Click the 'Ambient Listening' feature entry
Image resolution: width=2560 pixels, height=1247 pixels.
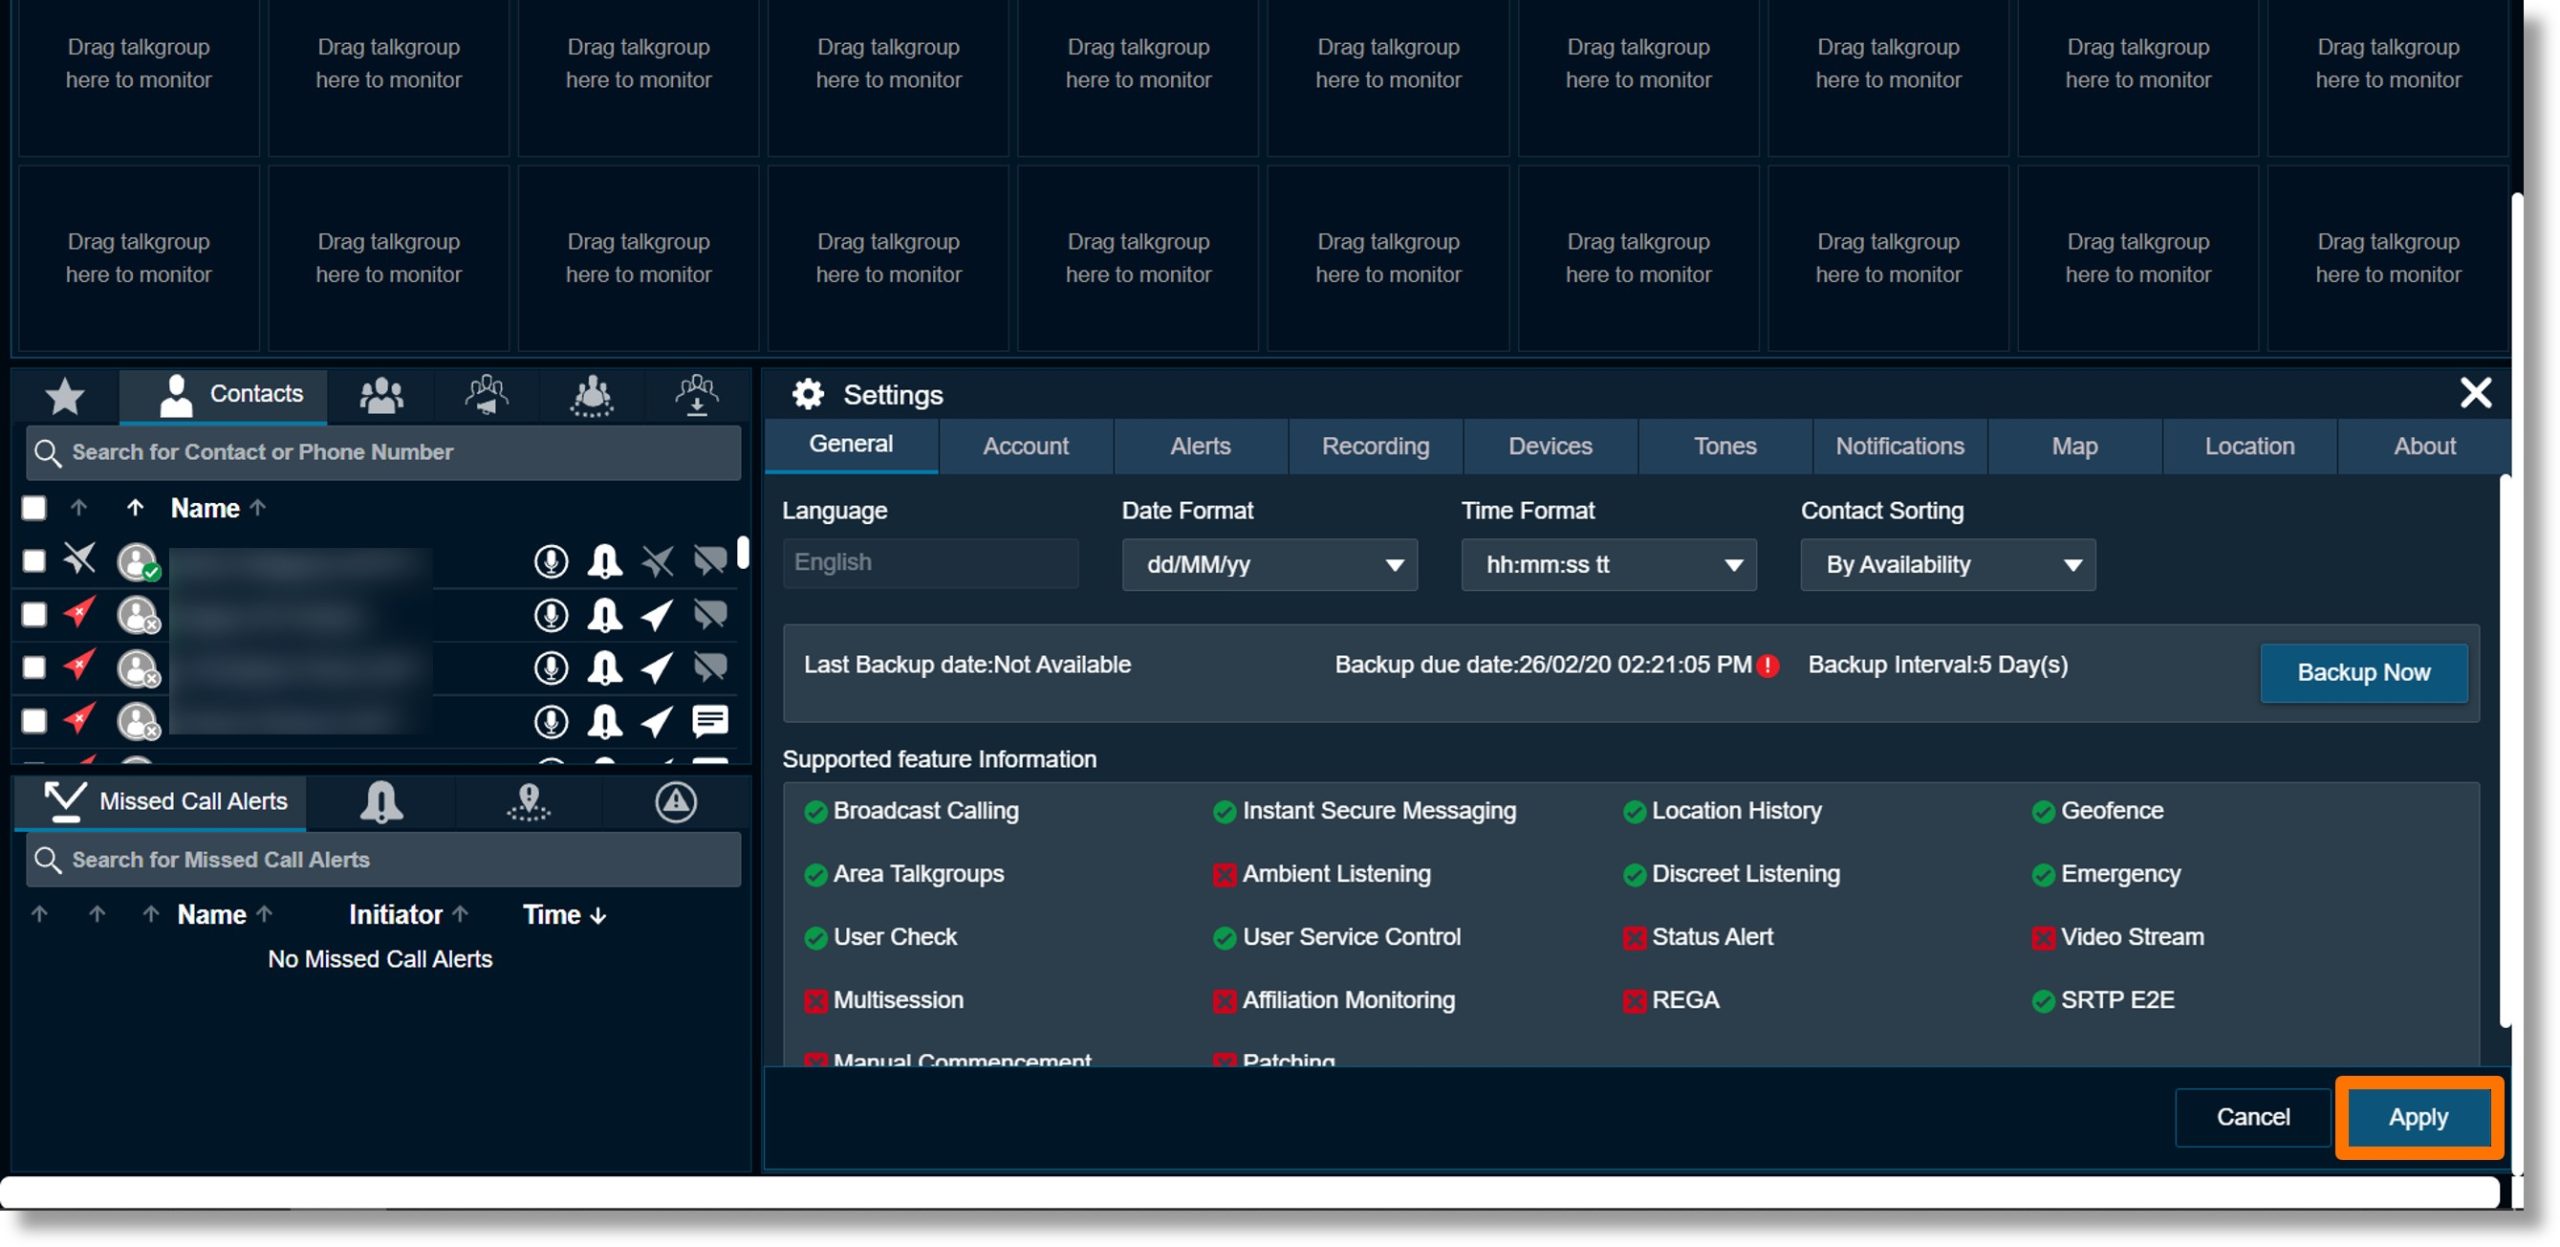(1322, 875)
